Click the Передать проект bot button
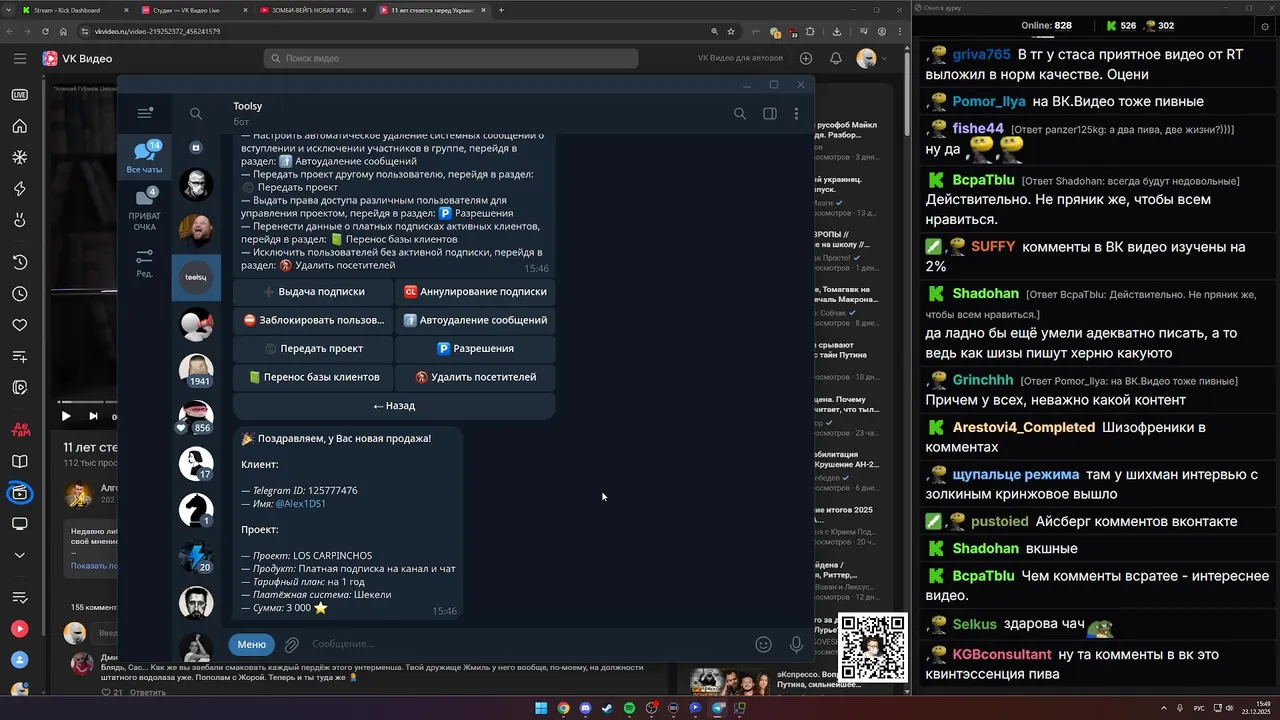The image size is (1280, 720). coord(313,349)
